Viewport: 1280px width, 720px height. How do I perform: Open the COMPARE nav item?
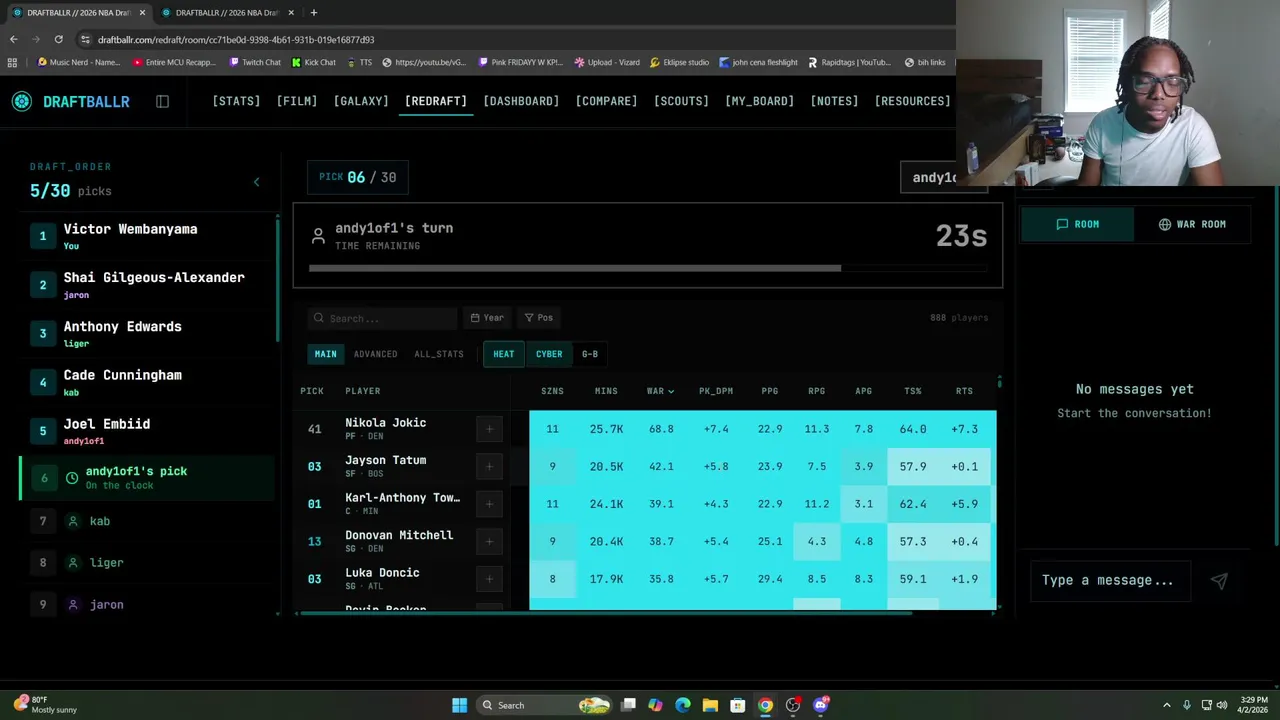[606, 101]
